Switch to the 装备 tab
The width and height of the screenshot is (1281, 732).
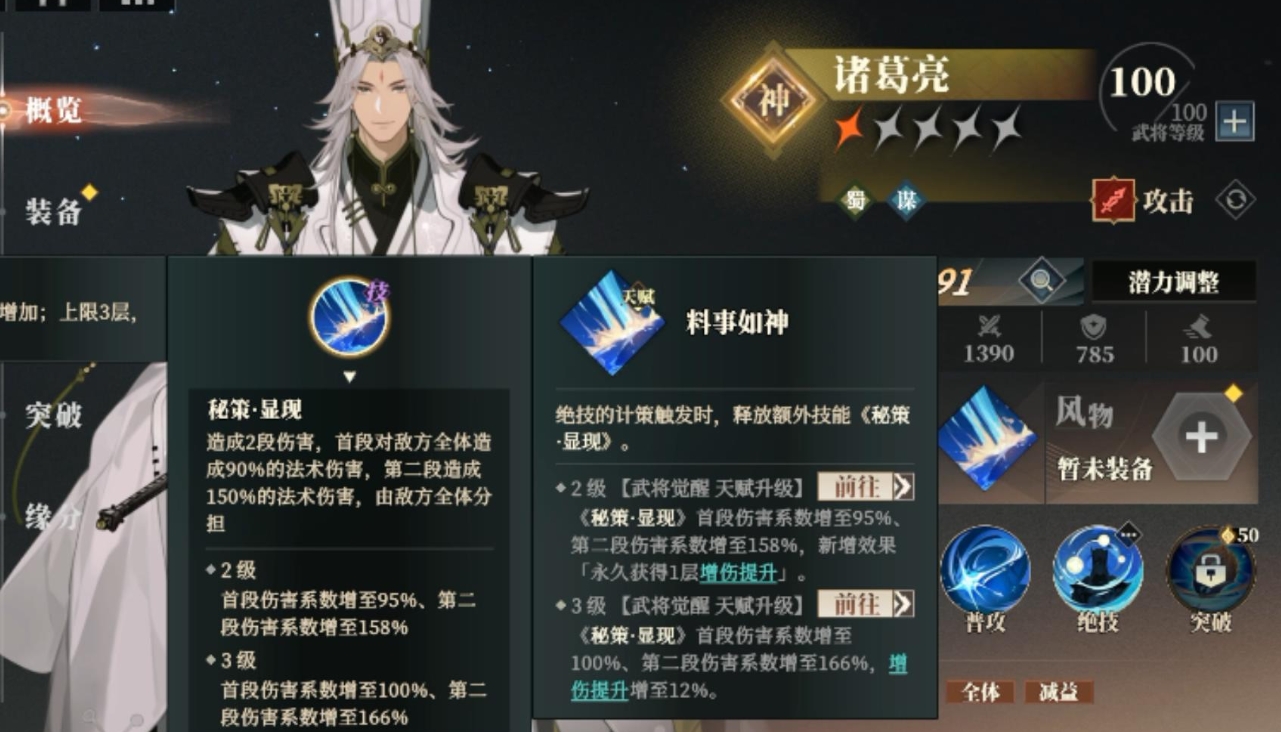pos(53,211)
